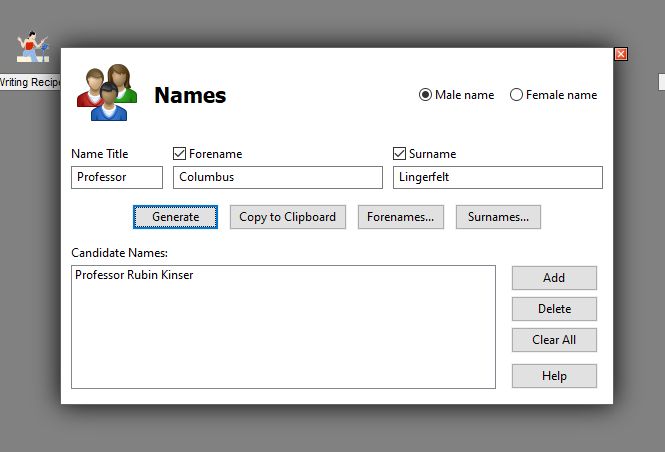The image size is (665, 452).
Task: Click Copy to Clipboard button
Action: tap(288, 217)
